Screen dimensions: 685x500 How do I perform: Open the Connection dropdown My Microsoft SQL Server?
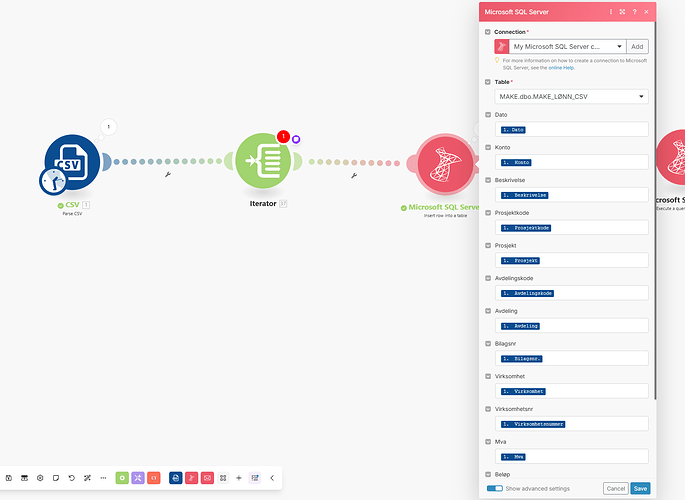[x=567, y=46]
